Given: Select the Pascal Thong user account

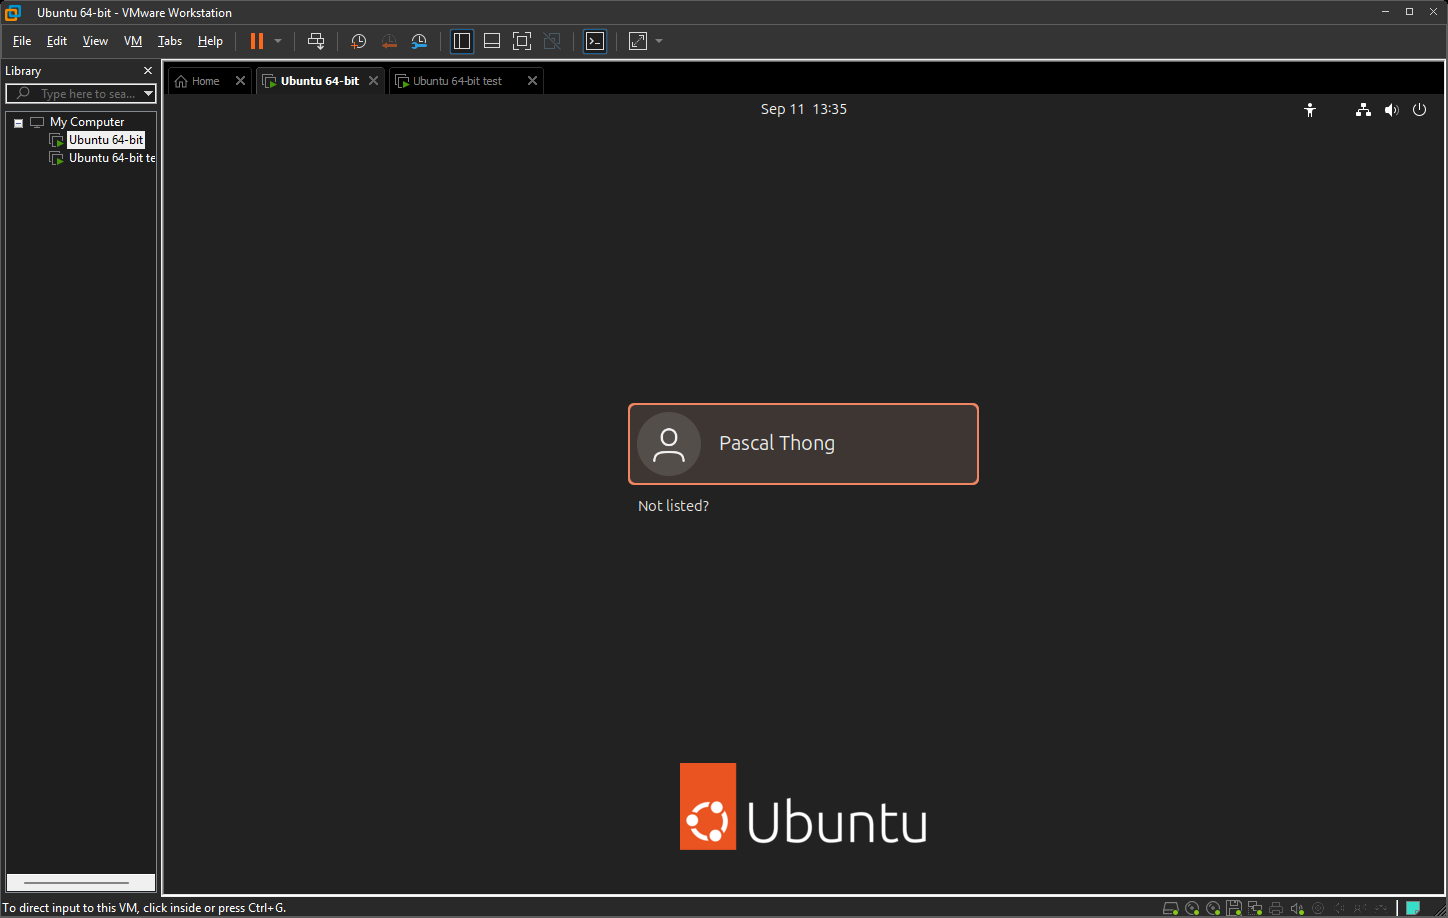Looking at the screenshot, I should (x=803, y=444).
